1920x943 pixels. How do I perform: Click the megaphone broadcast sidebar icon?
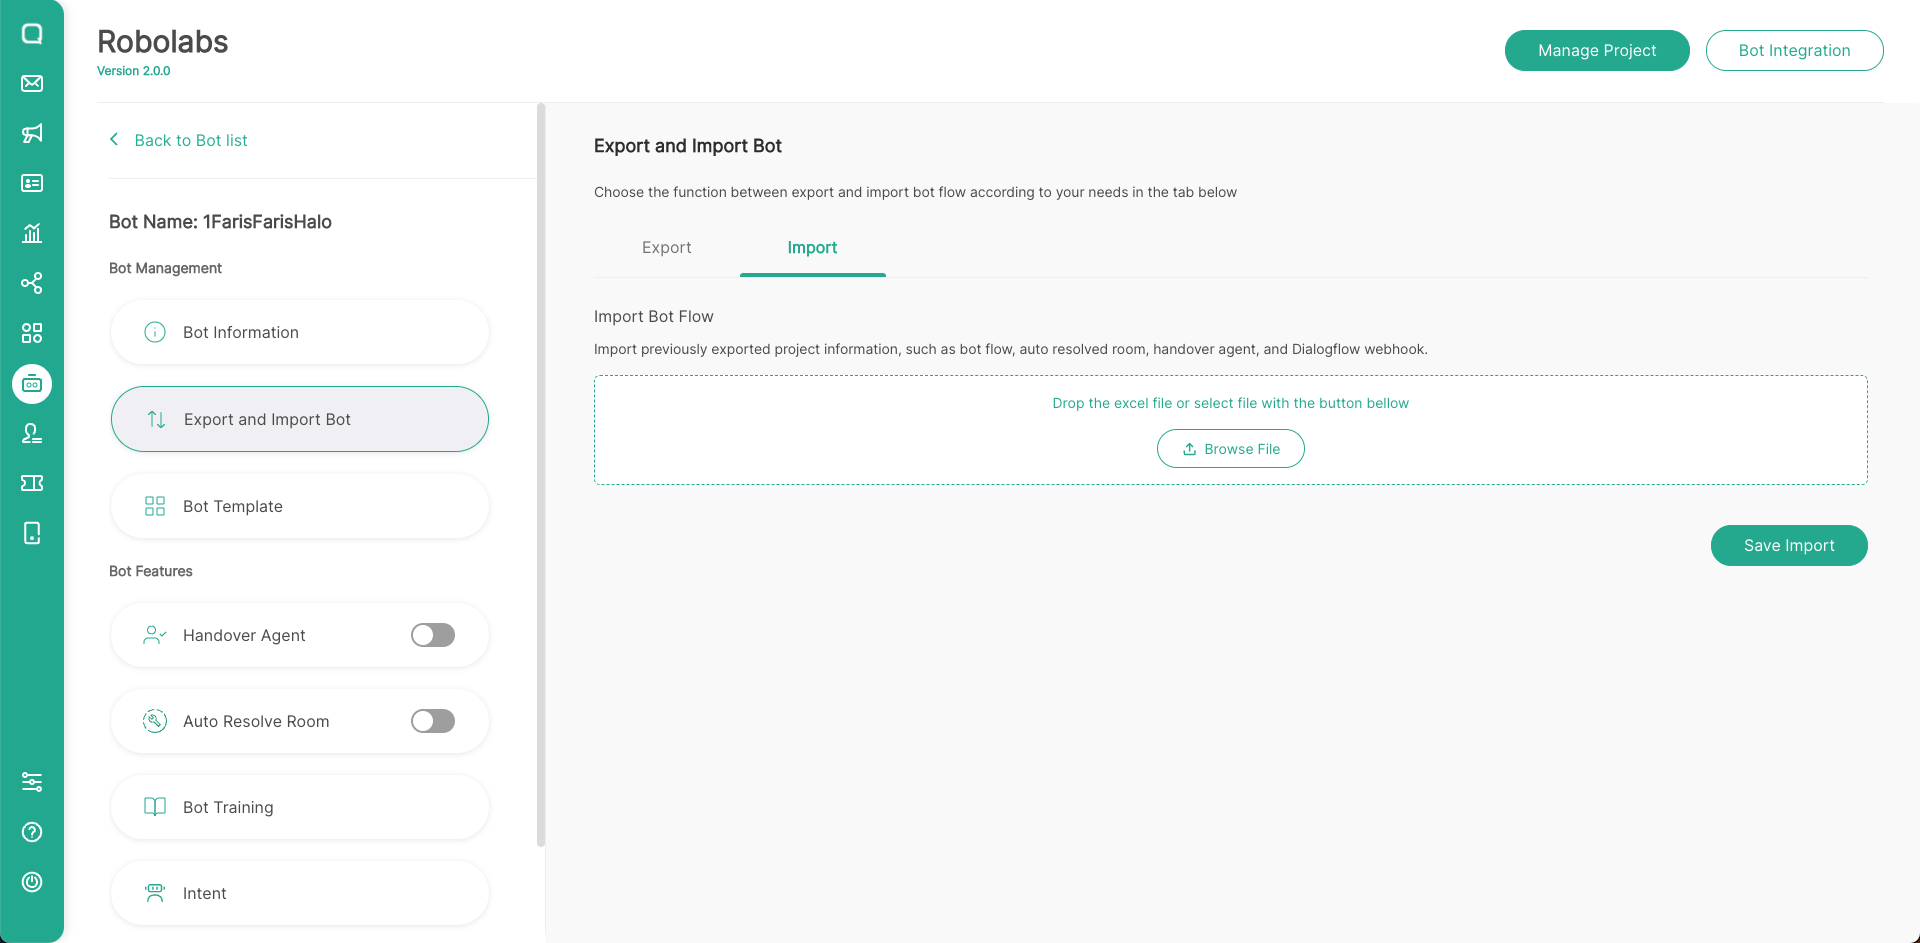(32, 133)
